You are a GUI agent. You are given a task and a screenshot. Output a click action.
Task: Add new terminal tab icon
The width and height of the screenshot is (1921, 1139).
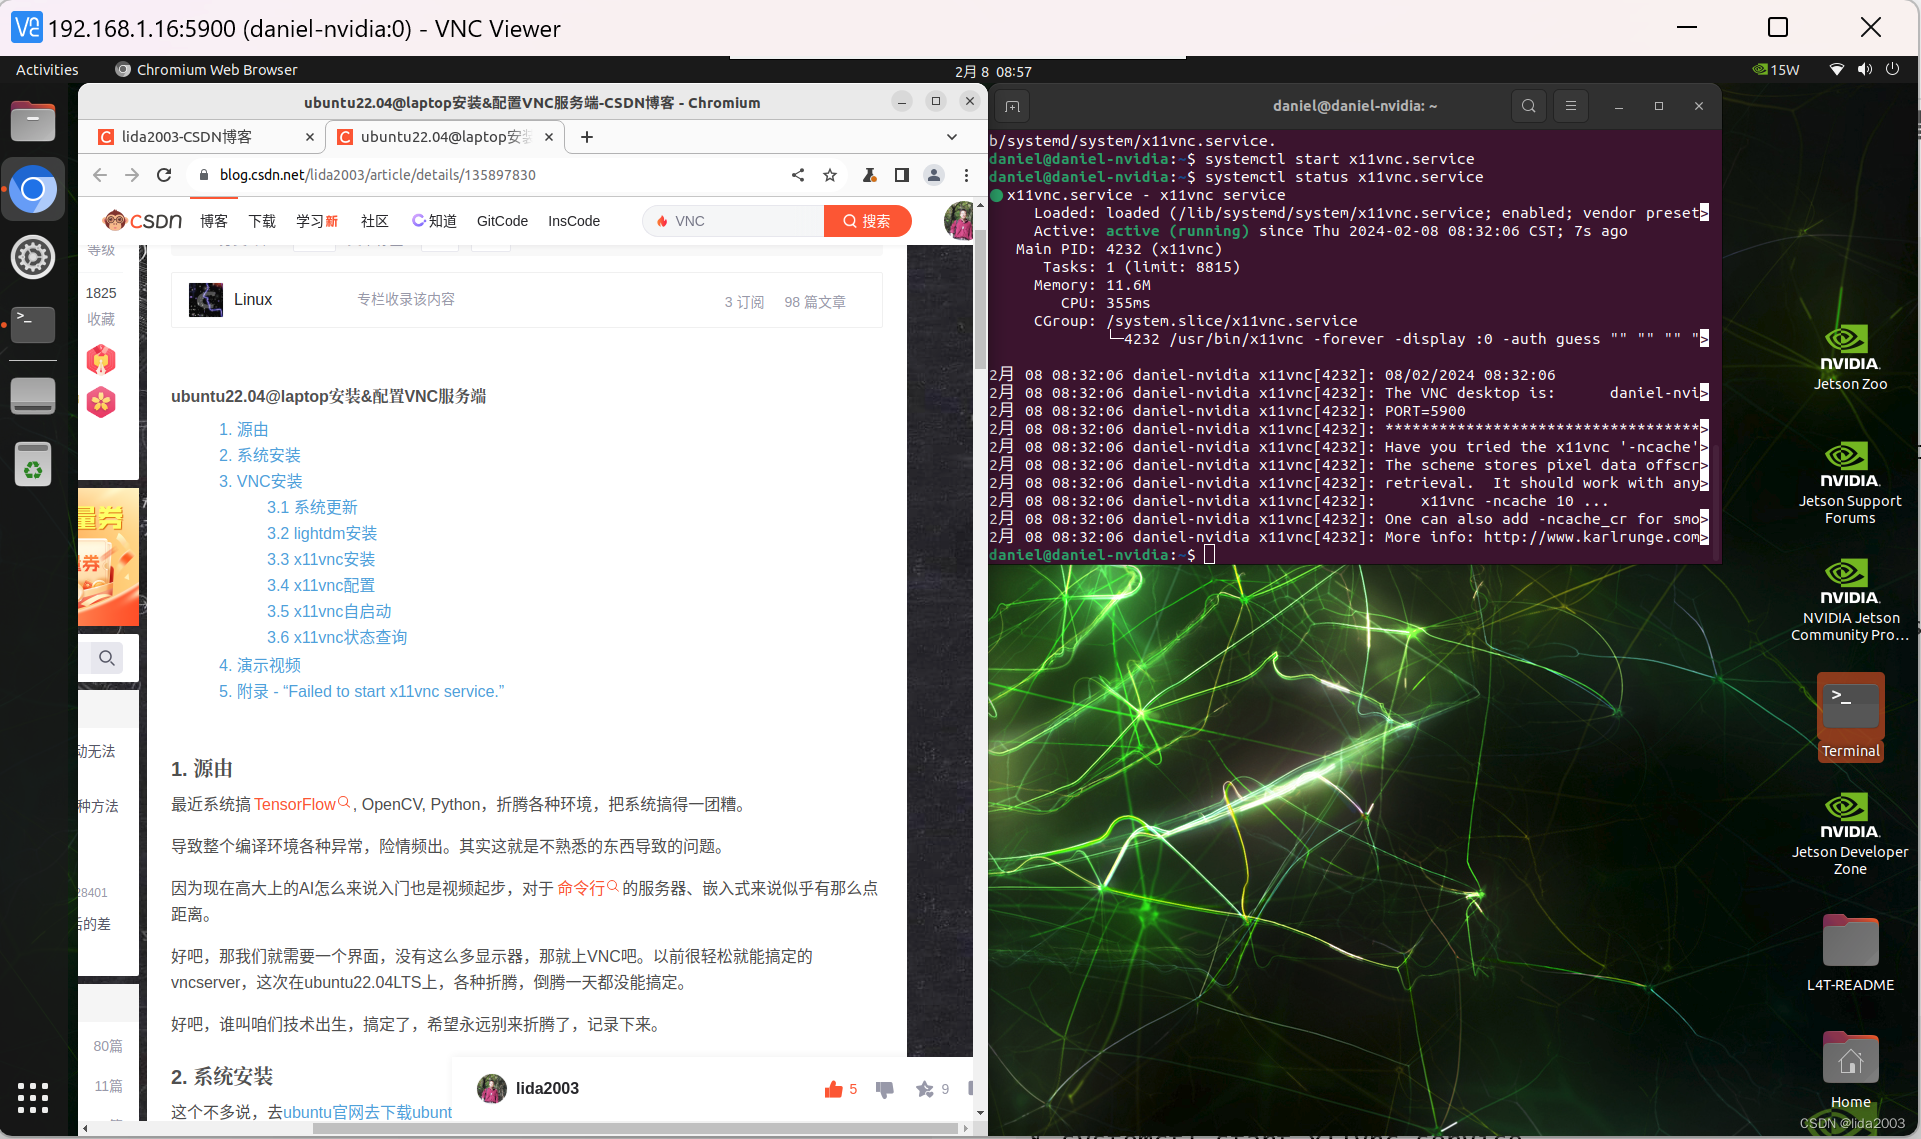click(1012, 106)
